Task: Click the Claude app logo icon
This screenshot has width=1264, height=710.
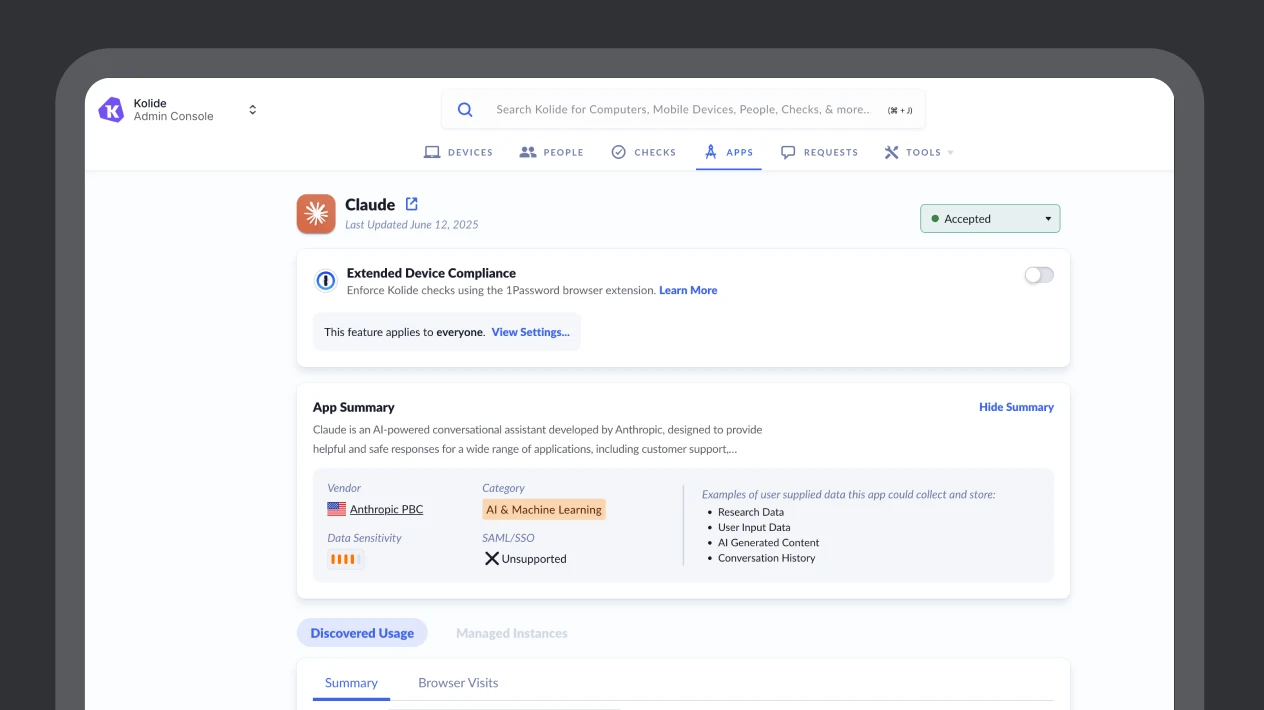Action: (x=316, y=214)
